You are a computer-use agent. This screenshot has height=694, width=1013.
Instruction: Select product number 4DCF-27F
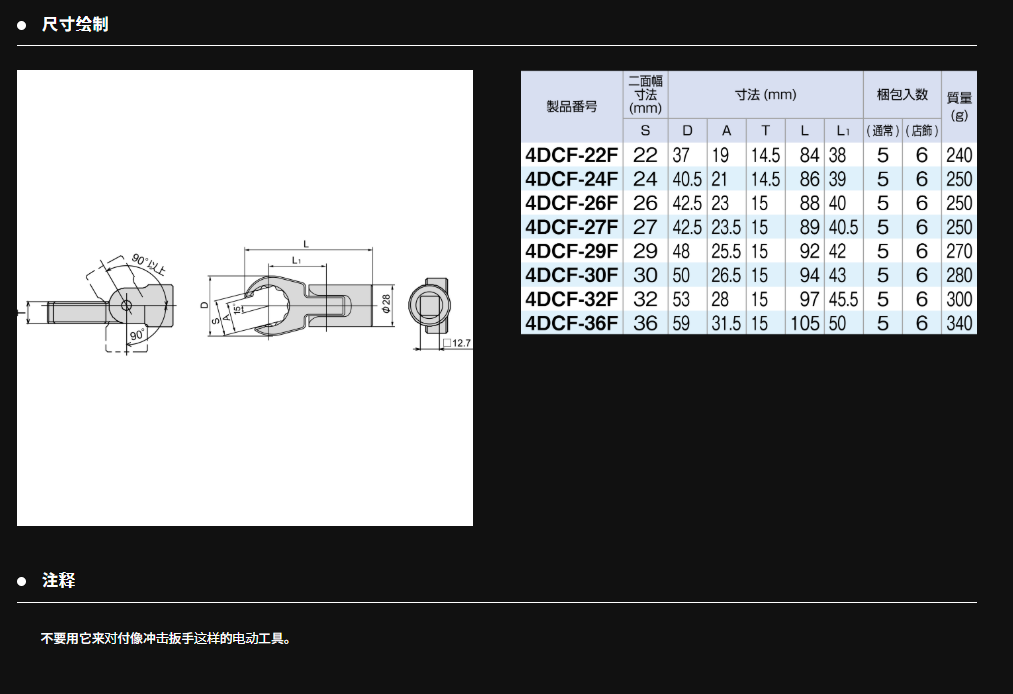pyautogui.click(x=572, y=227)
